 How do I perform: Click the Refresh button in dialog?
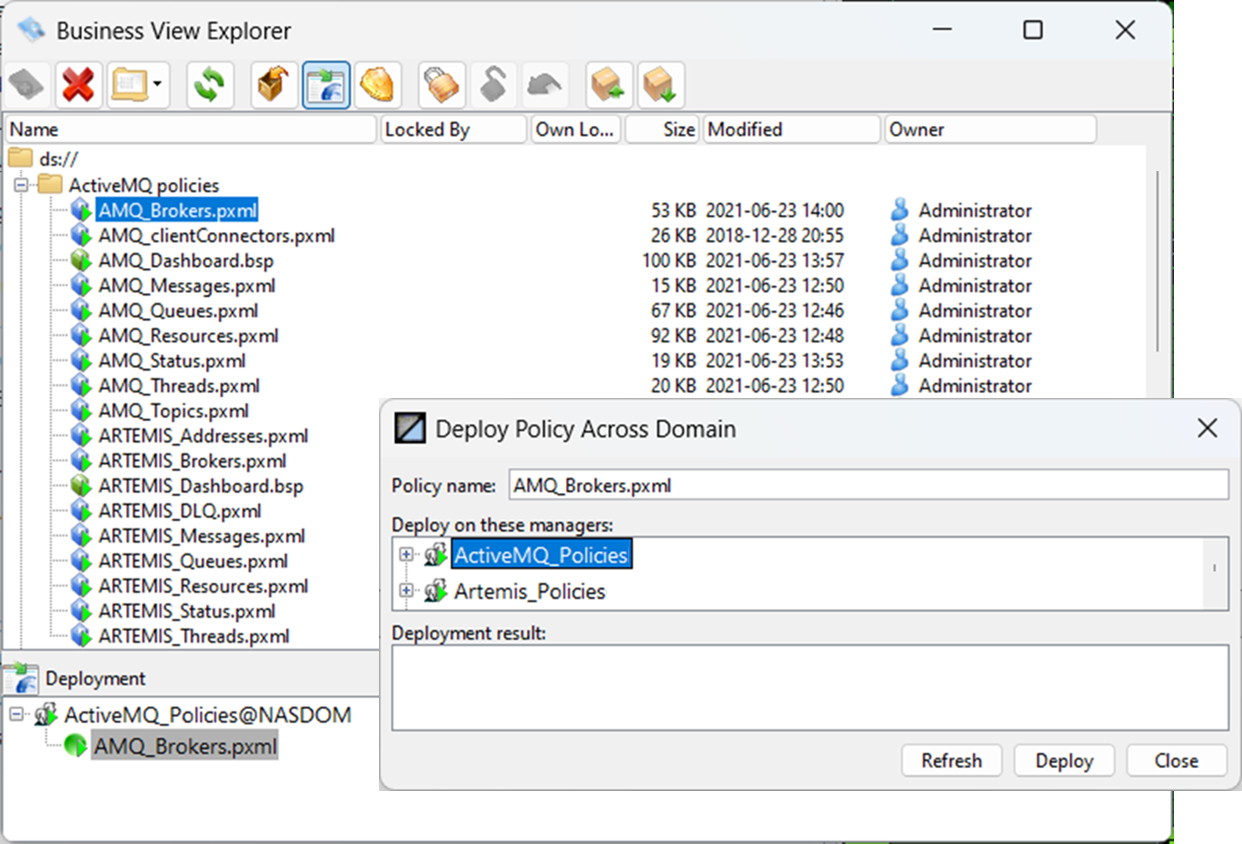[x=951, y=760]
